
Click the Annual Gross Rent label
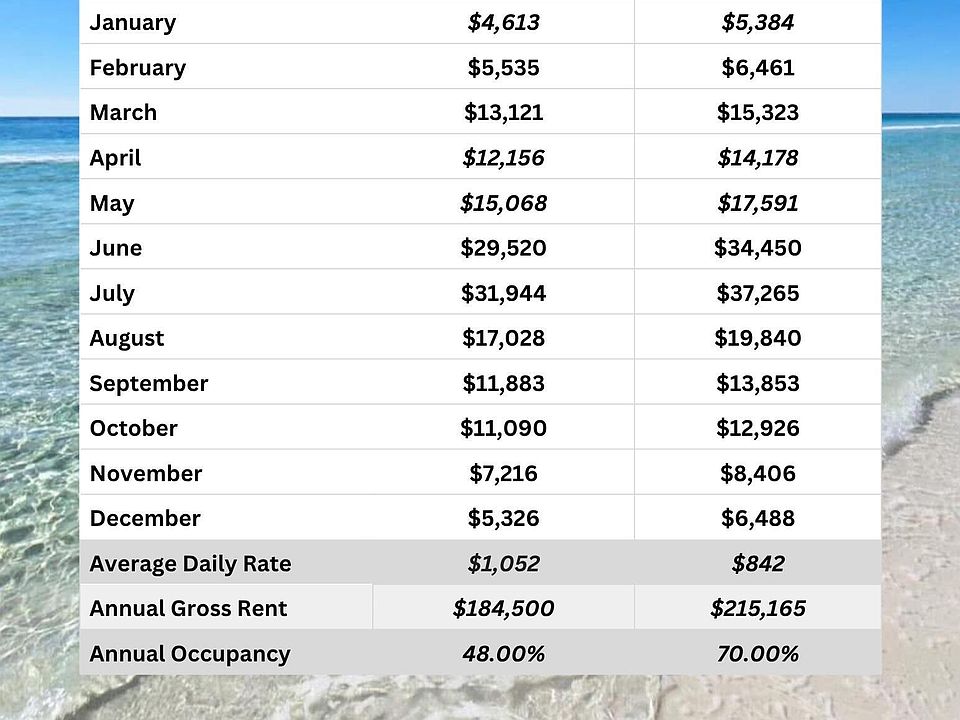188,608
